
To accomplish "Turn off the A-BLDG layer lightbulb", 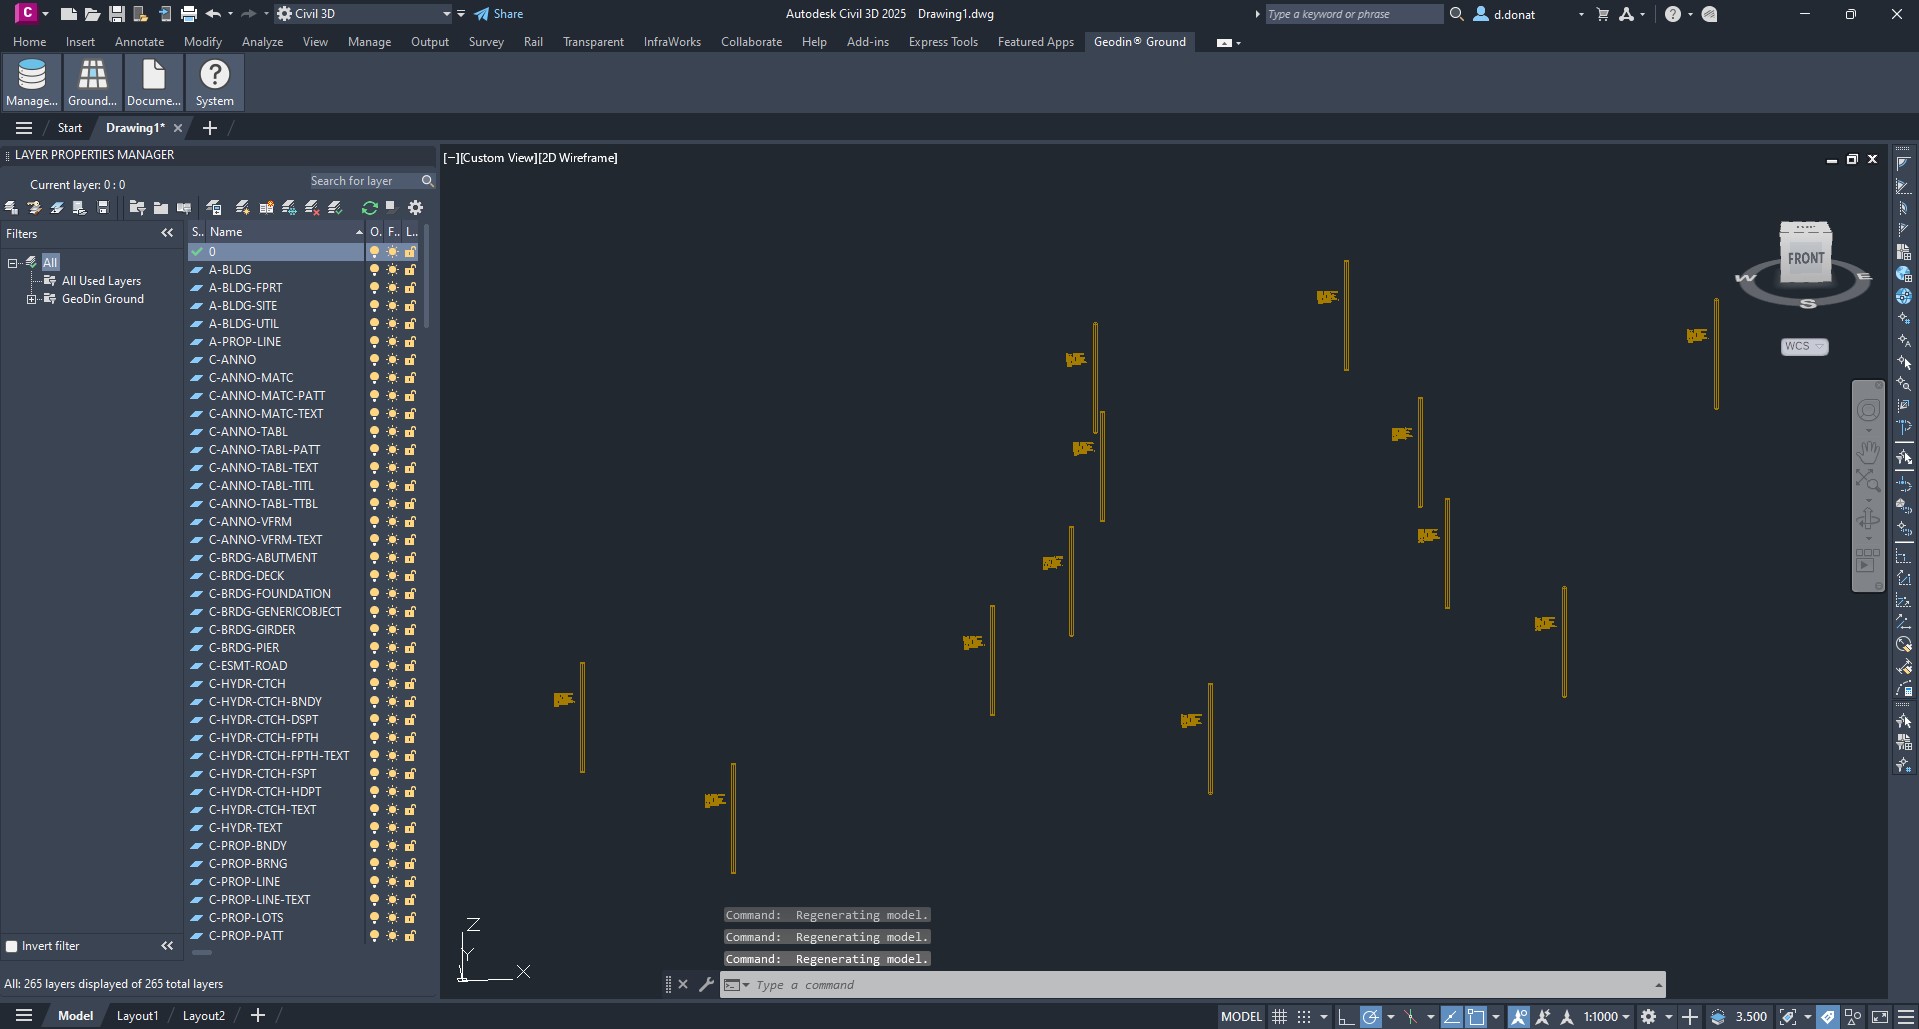I will pyautogui.click(x=374, y=270).
